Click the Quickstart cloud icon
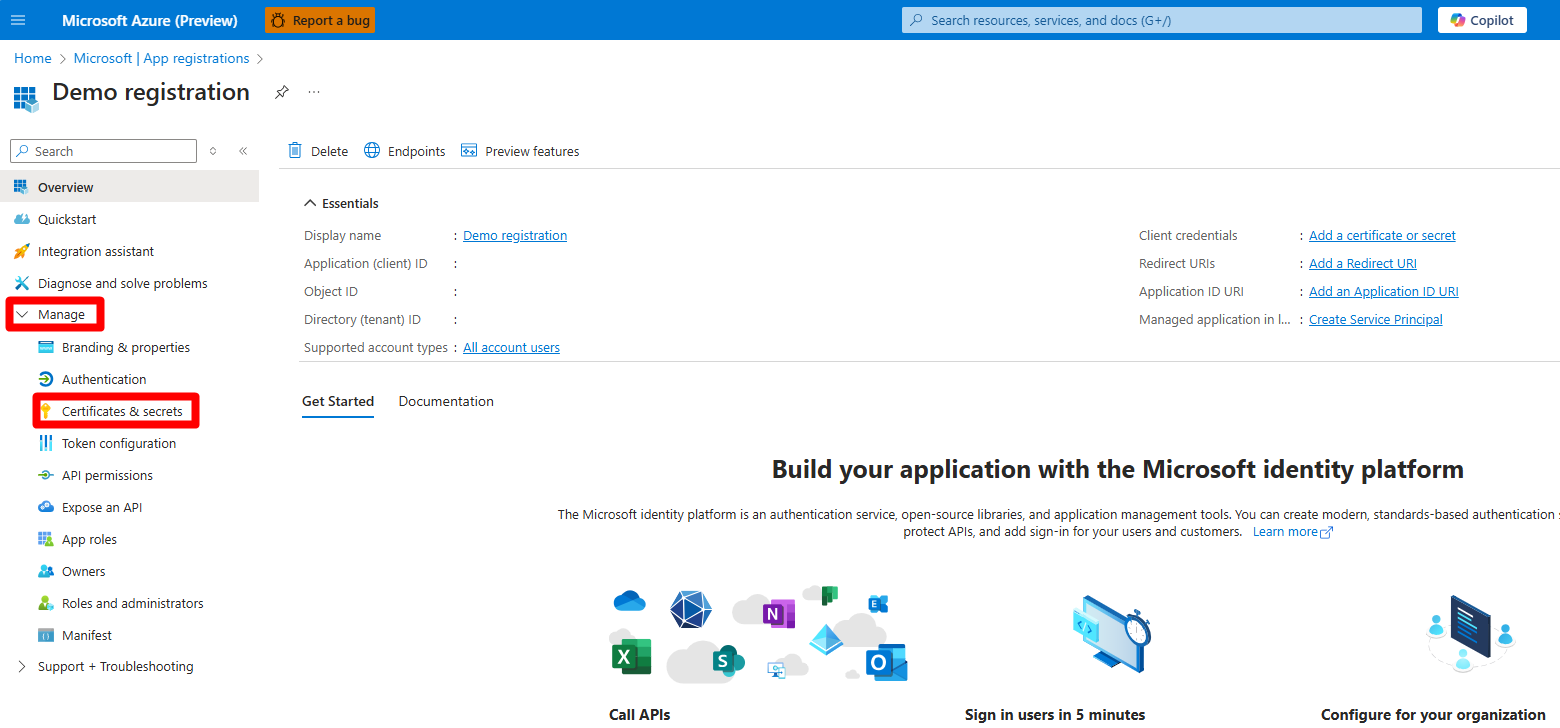Viewport: 1560px width, 728px height. point(21,219)
